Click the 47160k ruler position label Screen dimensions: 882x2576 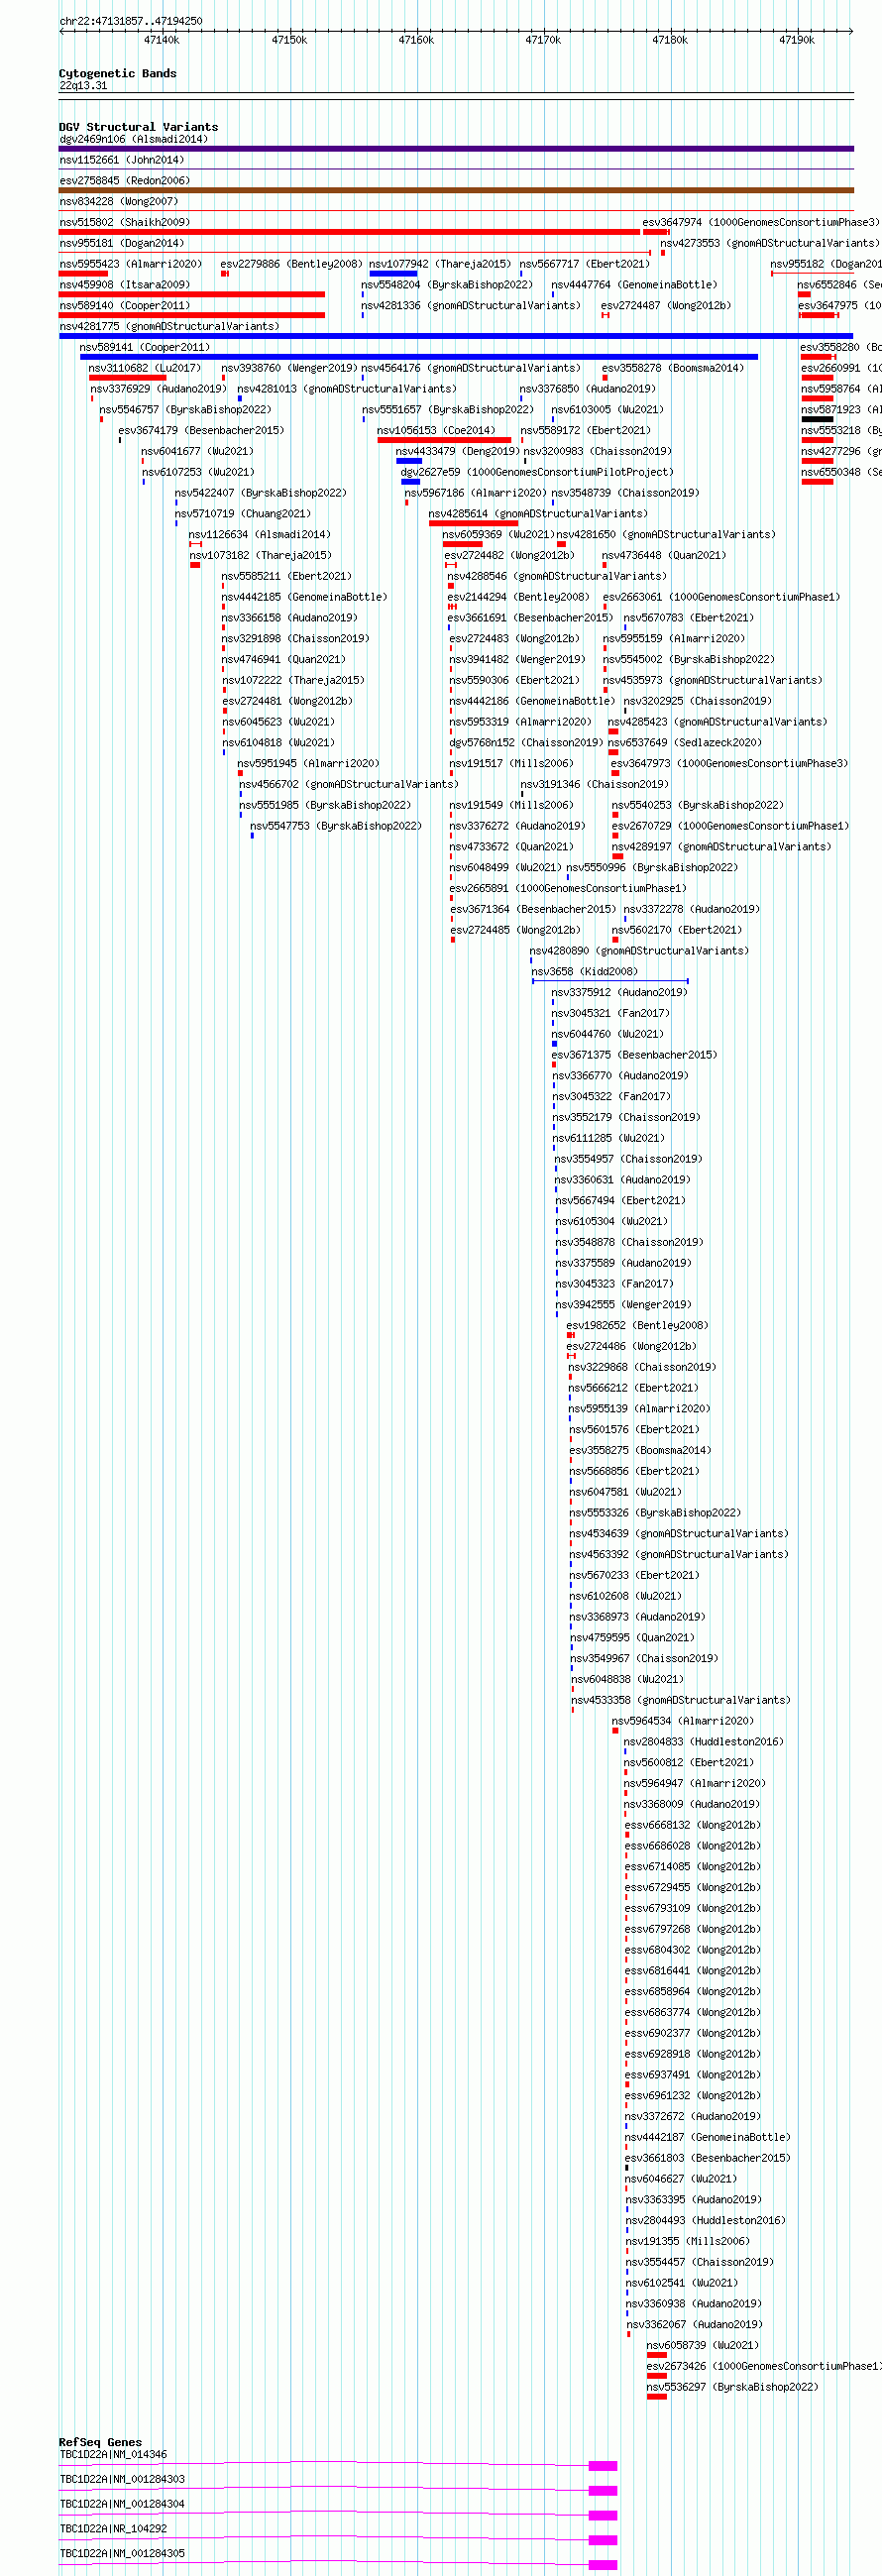click(x=416, y=40)
